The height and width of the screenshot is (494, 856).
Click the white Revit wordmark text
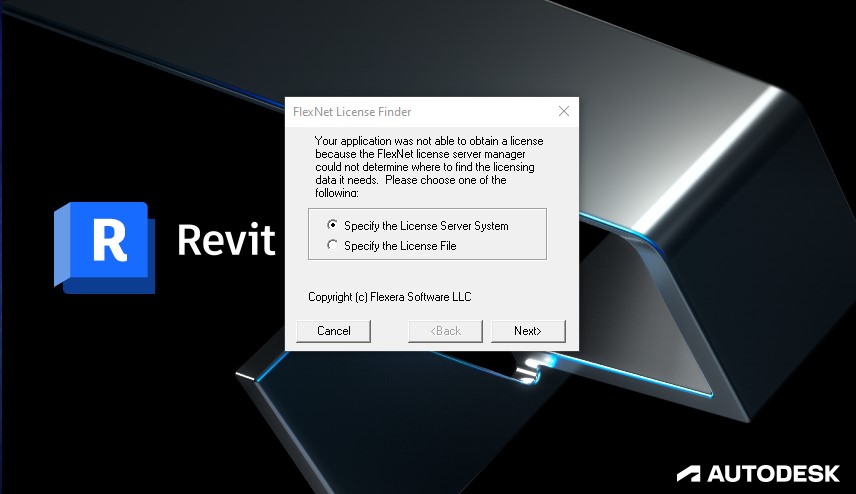pyautogui.click(x=225, y=240)
